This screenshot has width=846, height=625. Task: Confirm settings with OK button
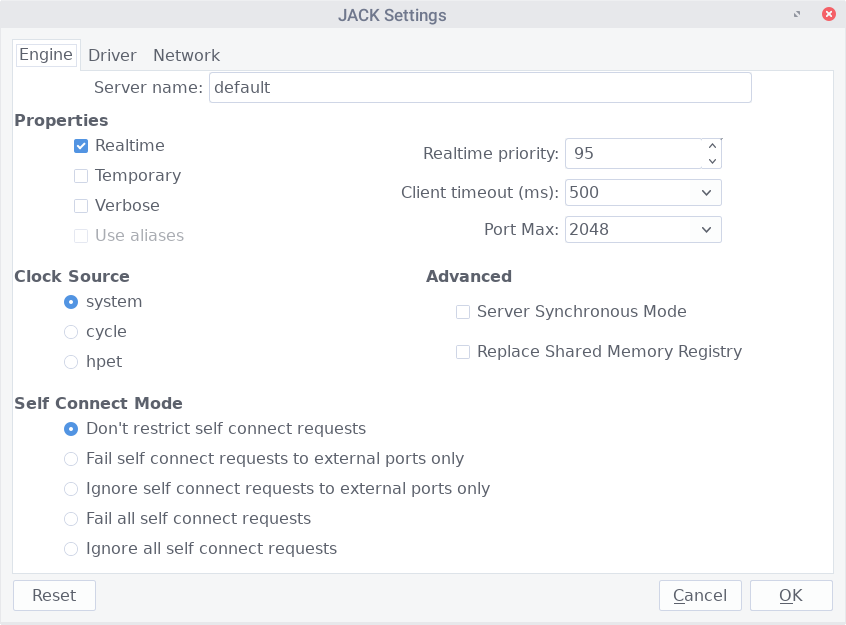791,595
